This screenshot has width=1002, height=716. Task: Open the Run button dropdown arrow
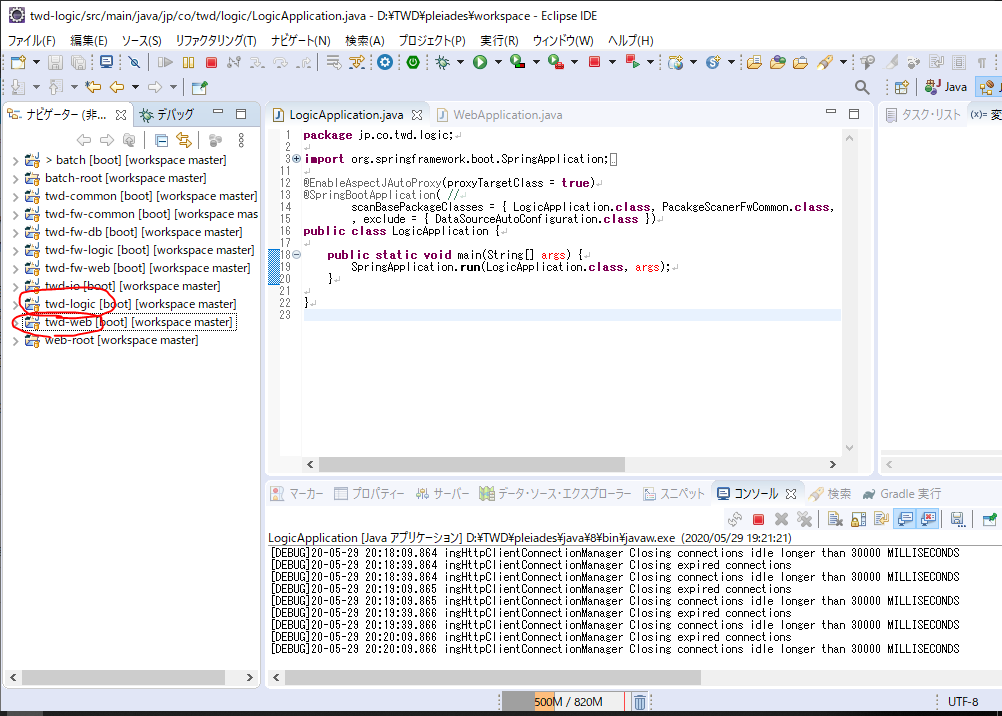498,62
